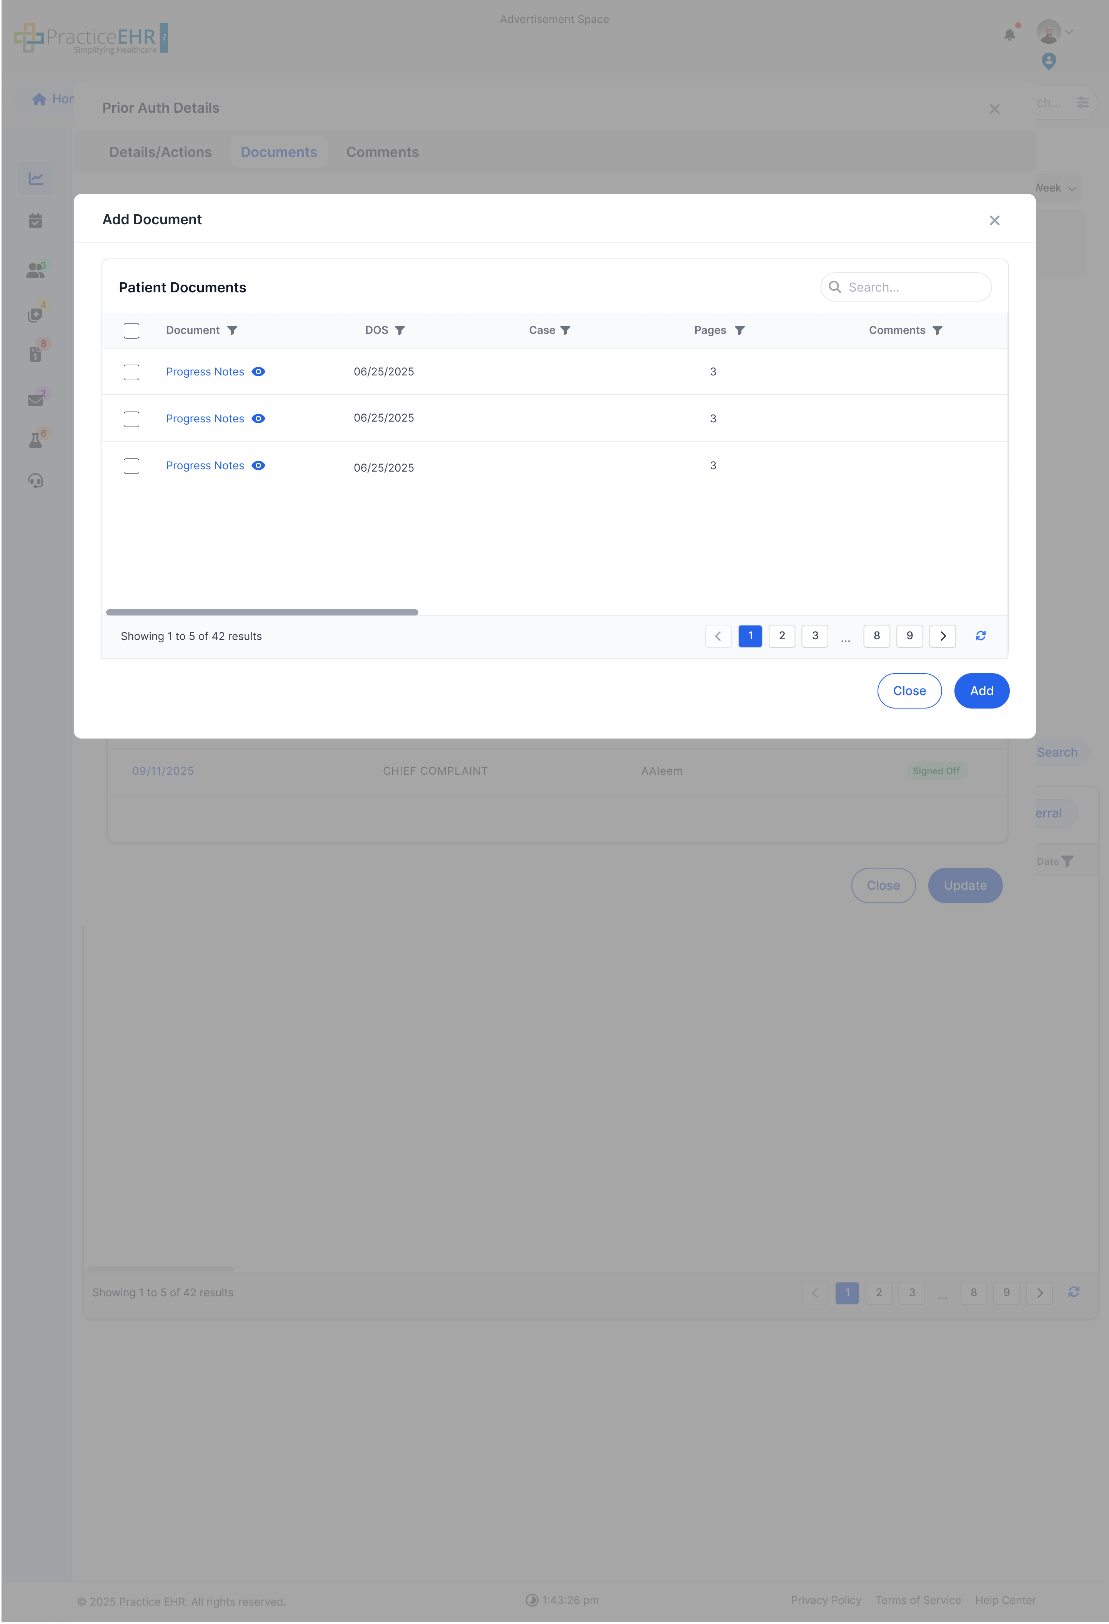Open the billing document icon in sidebar

[36, 354]
